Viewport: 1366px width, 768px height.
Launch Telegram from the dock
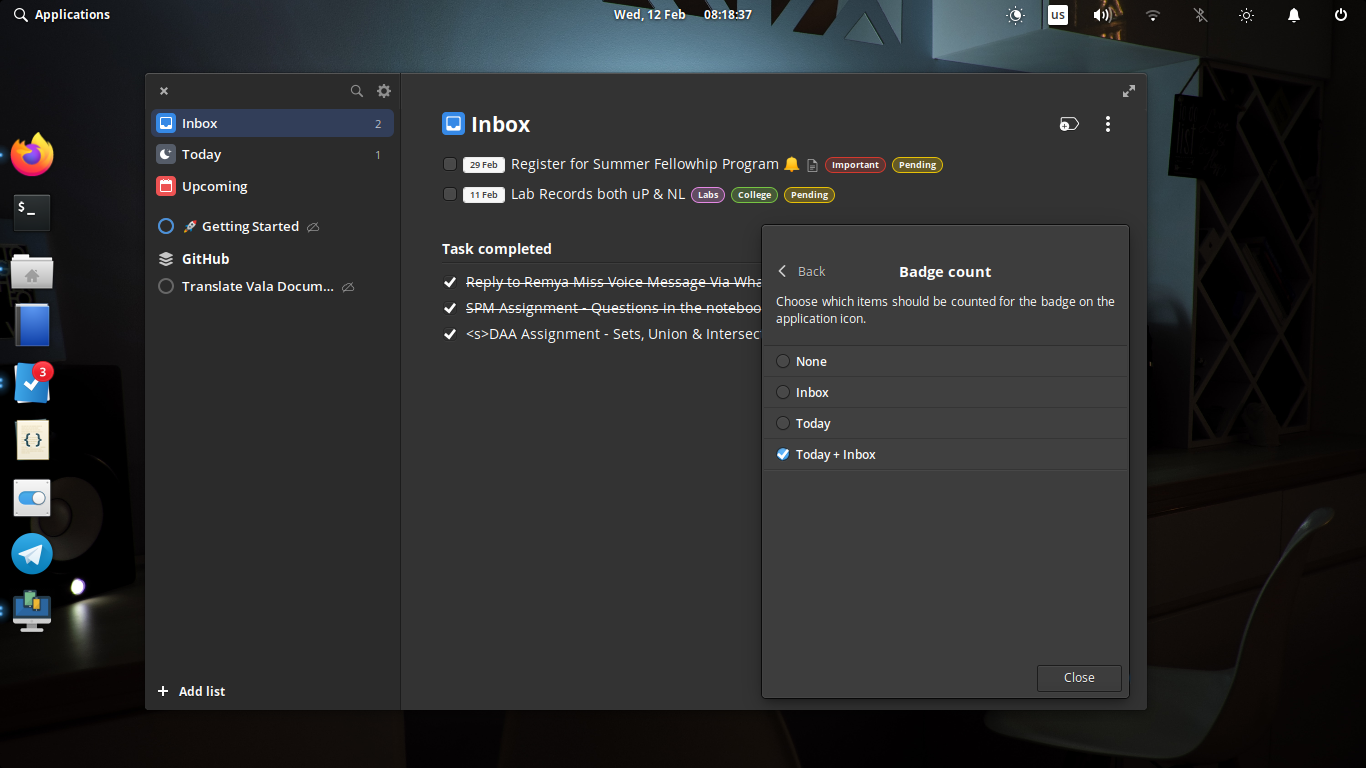coord(32,554)
